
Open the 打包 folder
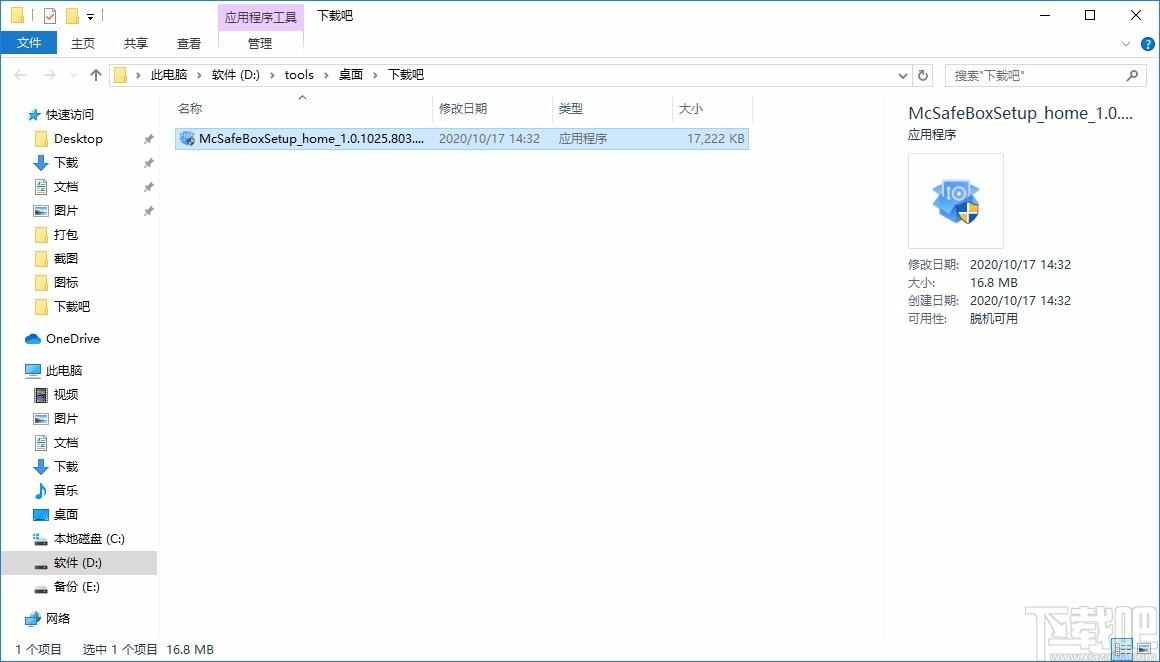pyautogui.click(x=66, y=234)
